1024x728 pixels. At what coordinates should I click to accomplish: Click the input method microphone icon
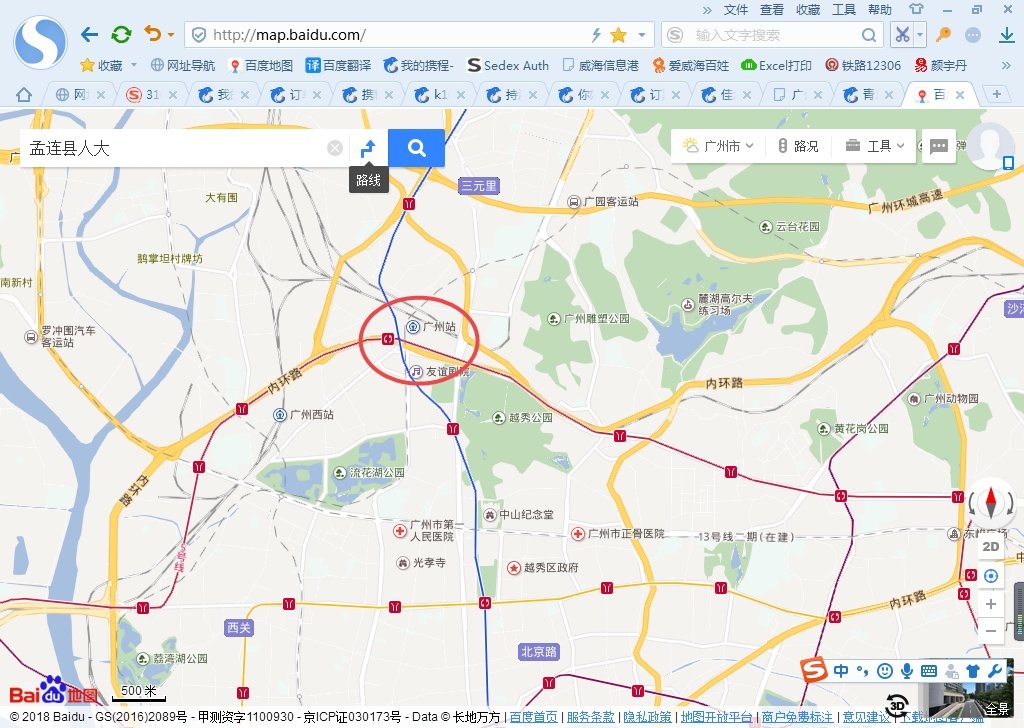[906, 671]
